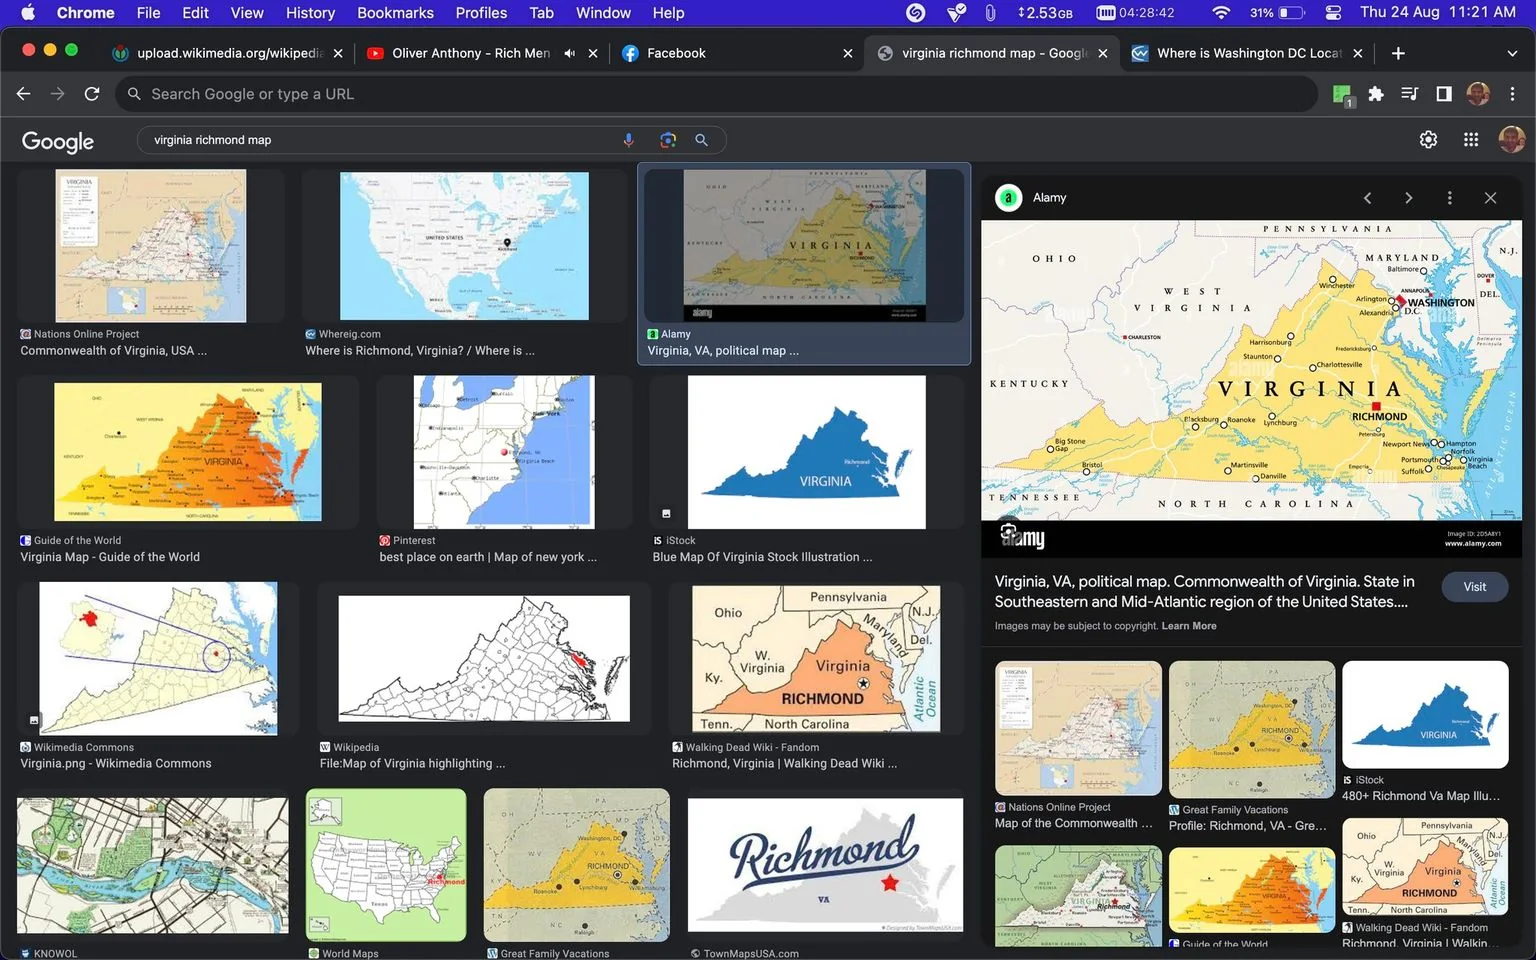Open World Maps green USA map thumbnail

click(386, 865)
